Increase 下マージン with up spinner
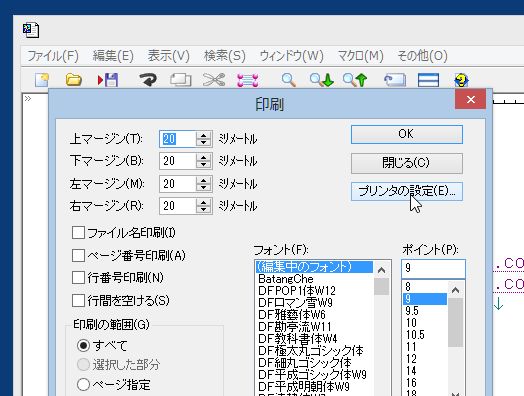 tap(204, 157)
